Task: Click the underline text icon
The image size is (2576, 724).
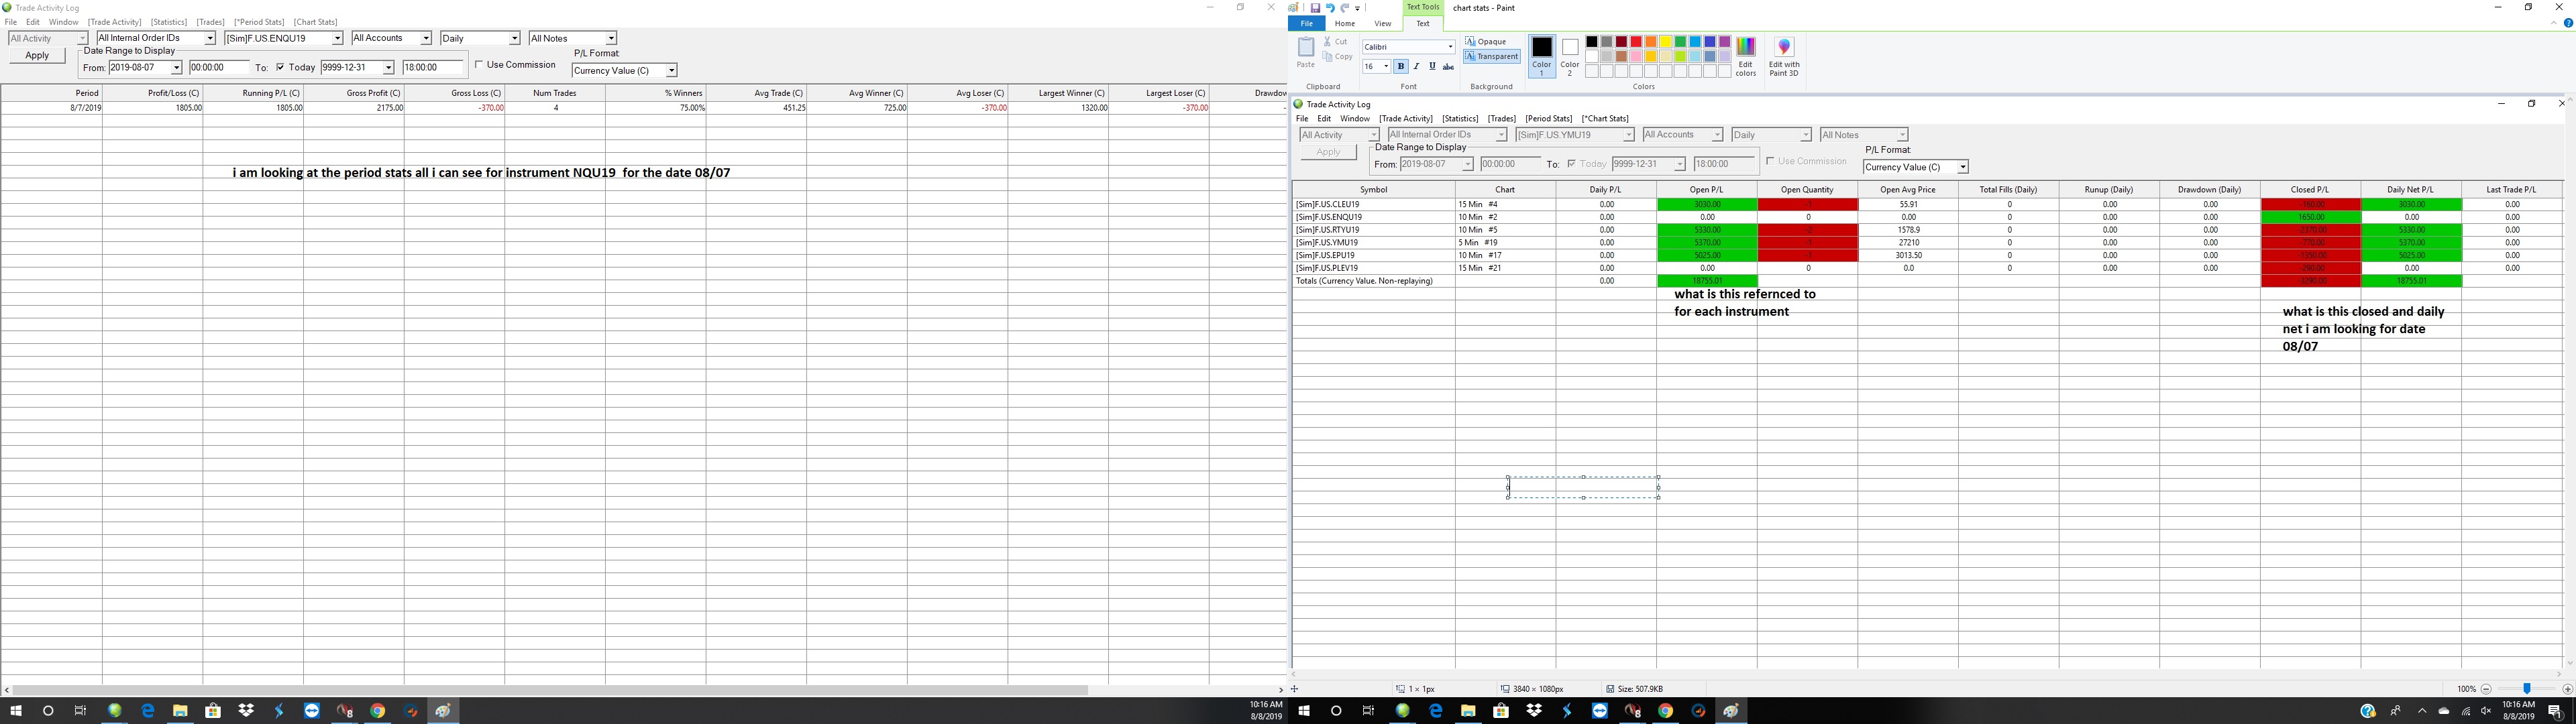Action: tap(1432, 66)
